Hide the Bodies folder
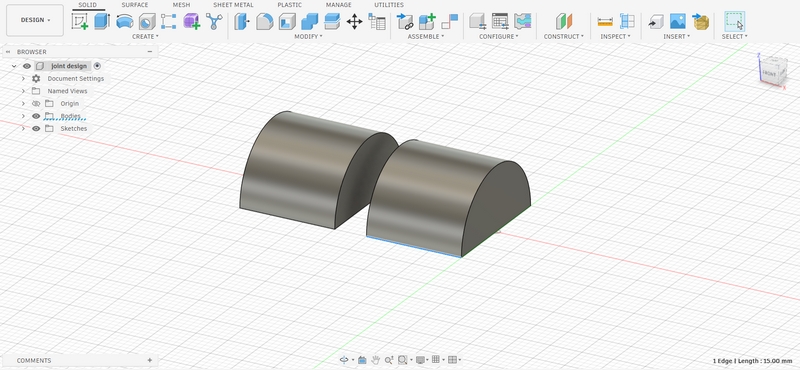This screenshot has width=800, height=370. 36,116
